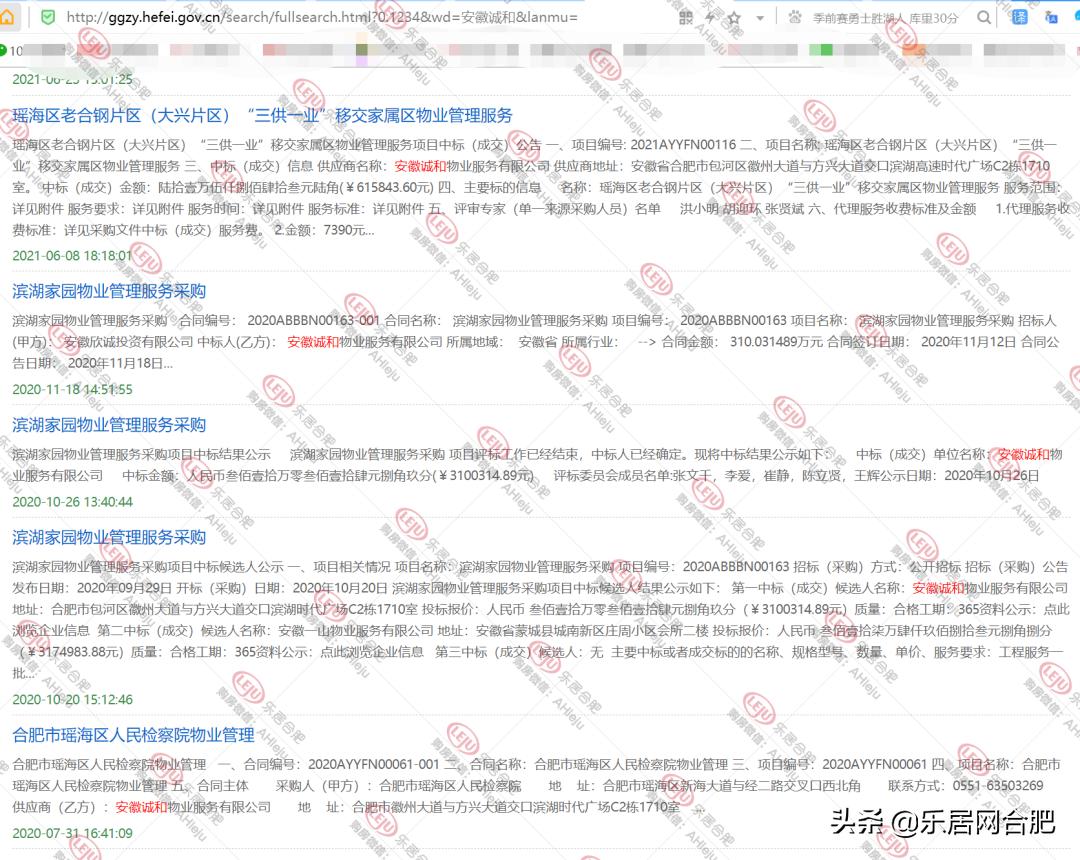Click the lightning speed-mode icon
Image resolution: width=1080 pixels, height=860 pixels.
point(710,17)
